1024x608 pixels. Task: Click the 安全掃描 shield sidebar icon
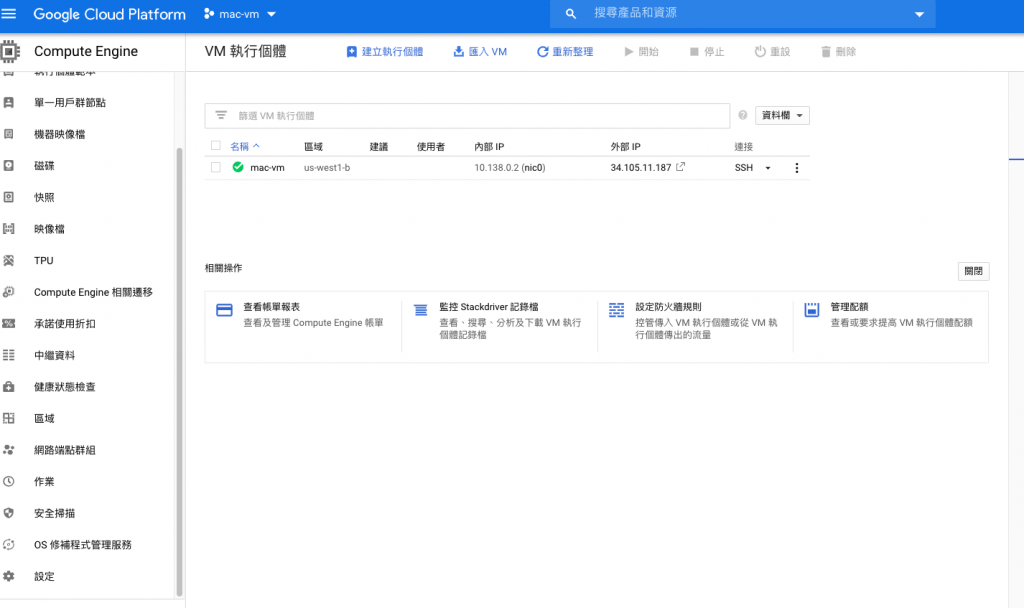[x=8, y=513]
